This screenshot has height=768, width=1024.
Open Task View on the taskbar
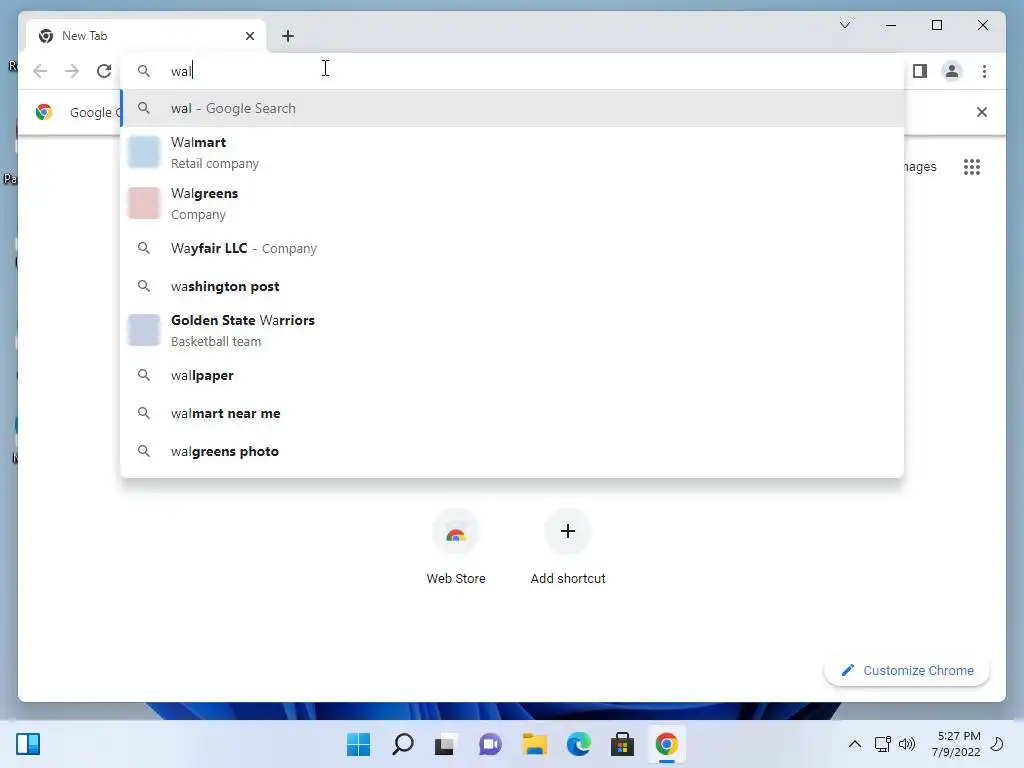(445, 744)
